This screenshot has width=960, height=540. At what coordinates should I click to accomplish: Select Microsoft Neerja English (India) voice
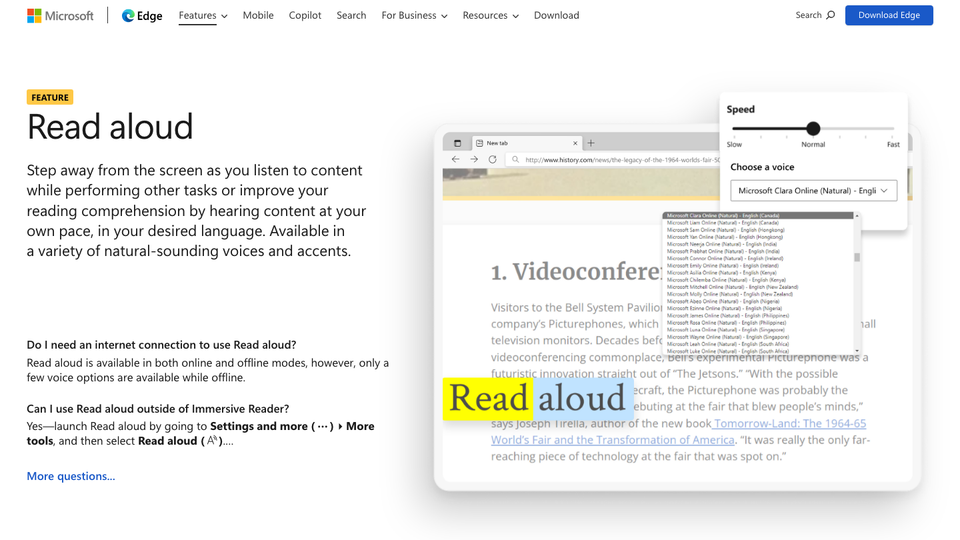point(722,244)
